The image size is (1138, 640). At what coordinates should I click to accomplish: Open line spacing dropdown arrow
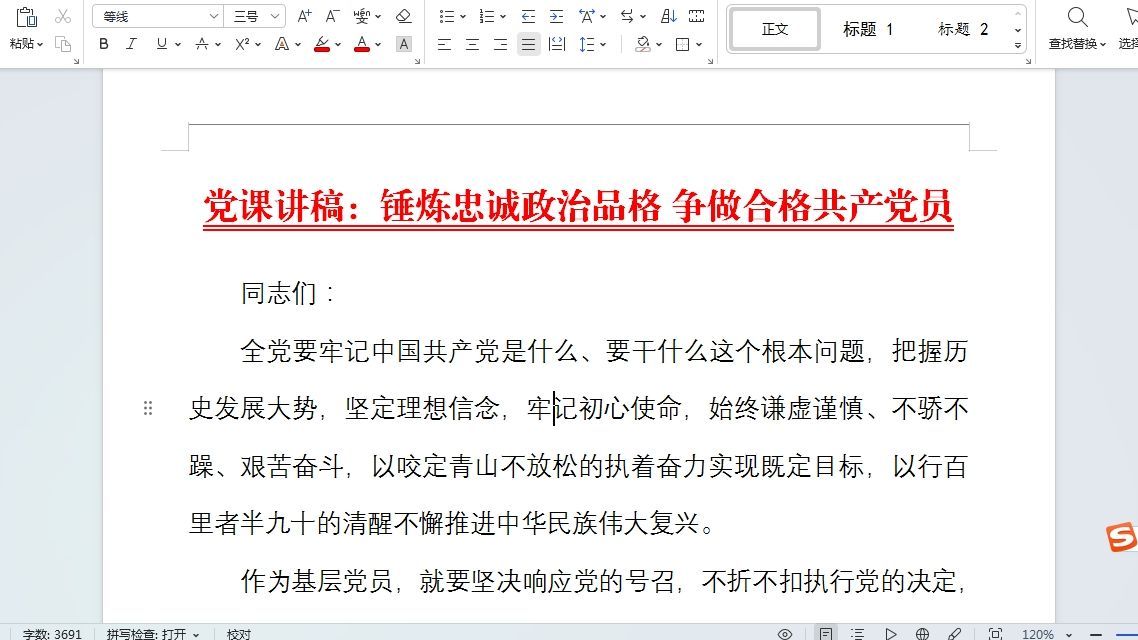point(603,45)
